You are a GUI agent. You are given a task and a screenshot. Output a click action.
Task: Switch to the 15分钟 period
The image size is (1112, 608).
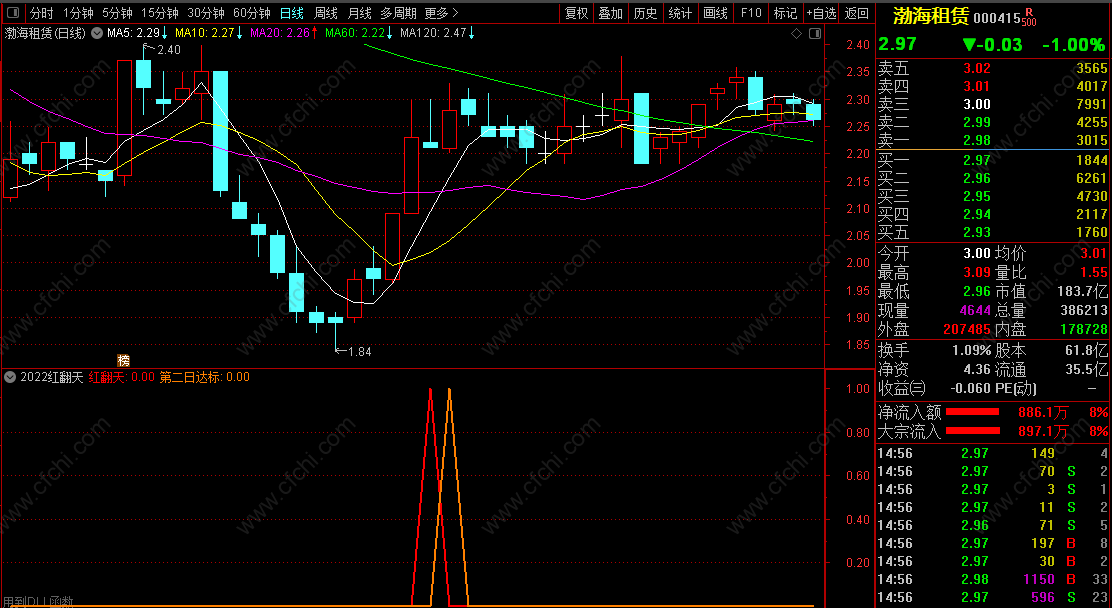pos(160,13)
